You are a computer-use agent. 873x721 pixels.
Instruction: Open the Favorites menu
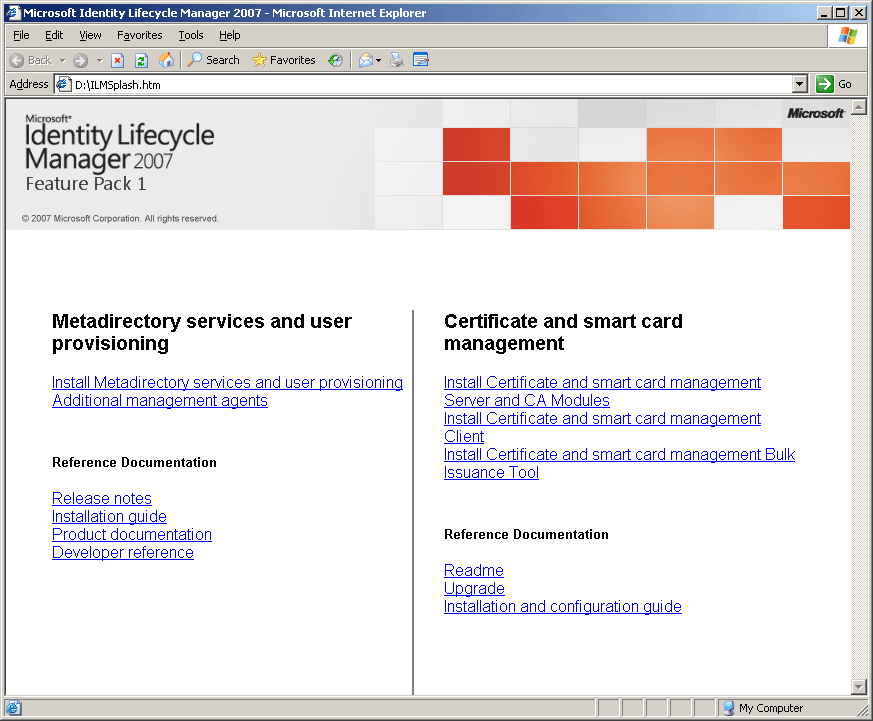(140, 35)
